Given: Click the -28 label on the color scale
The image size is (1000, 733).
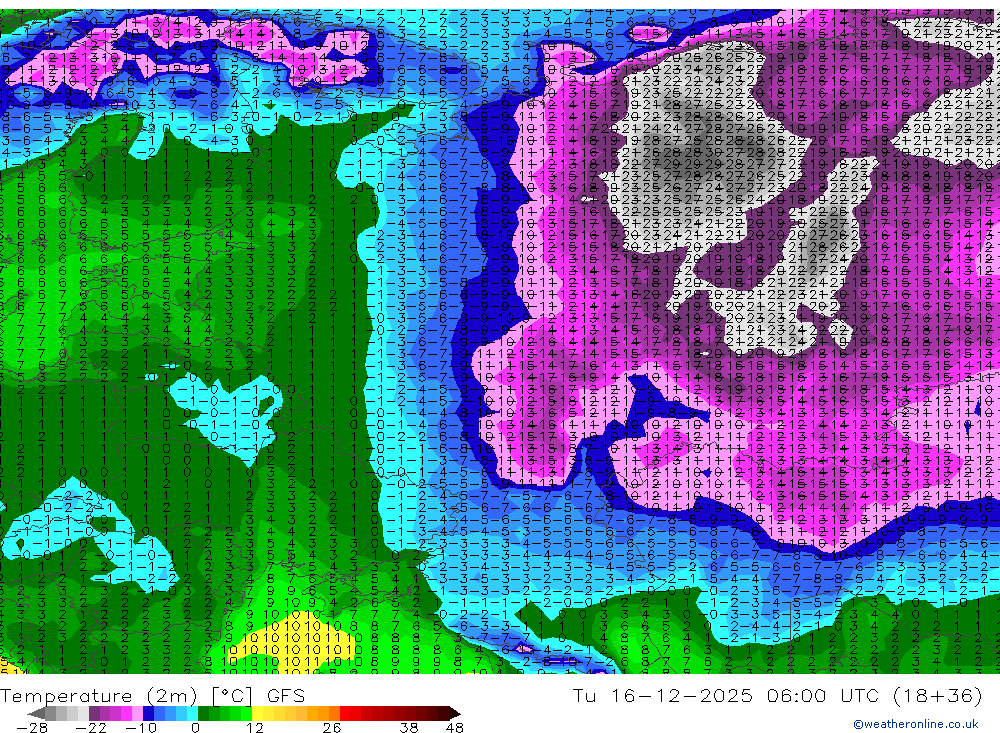Looking at the screenshot, I should tap(32, 727).
